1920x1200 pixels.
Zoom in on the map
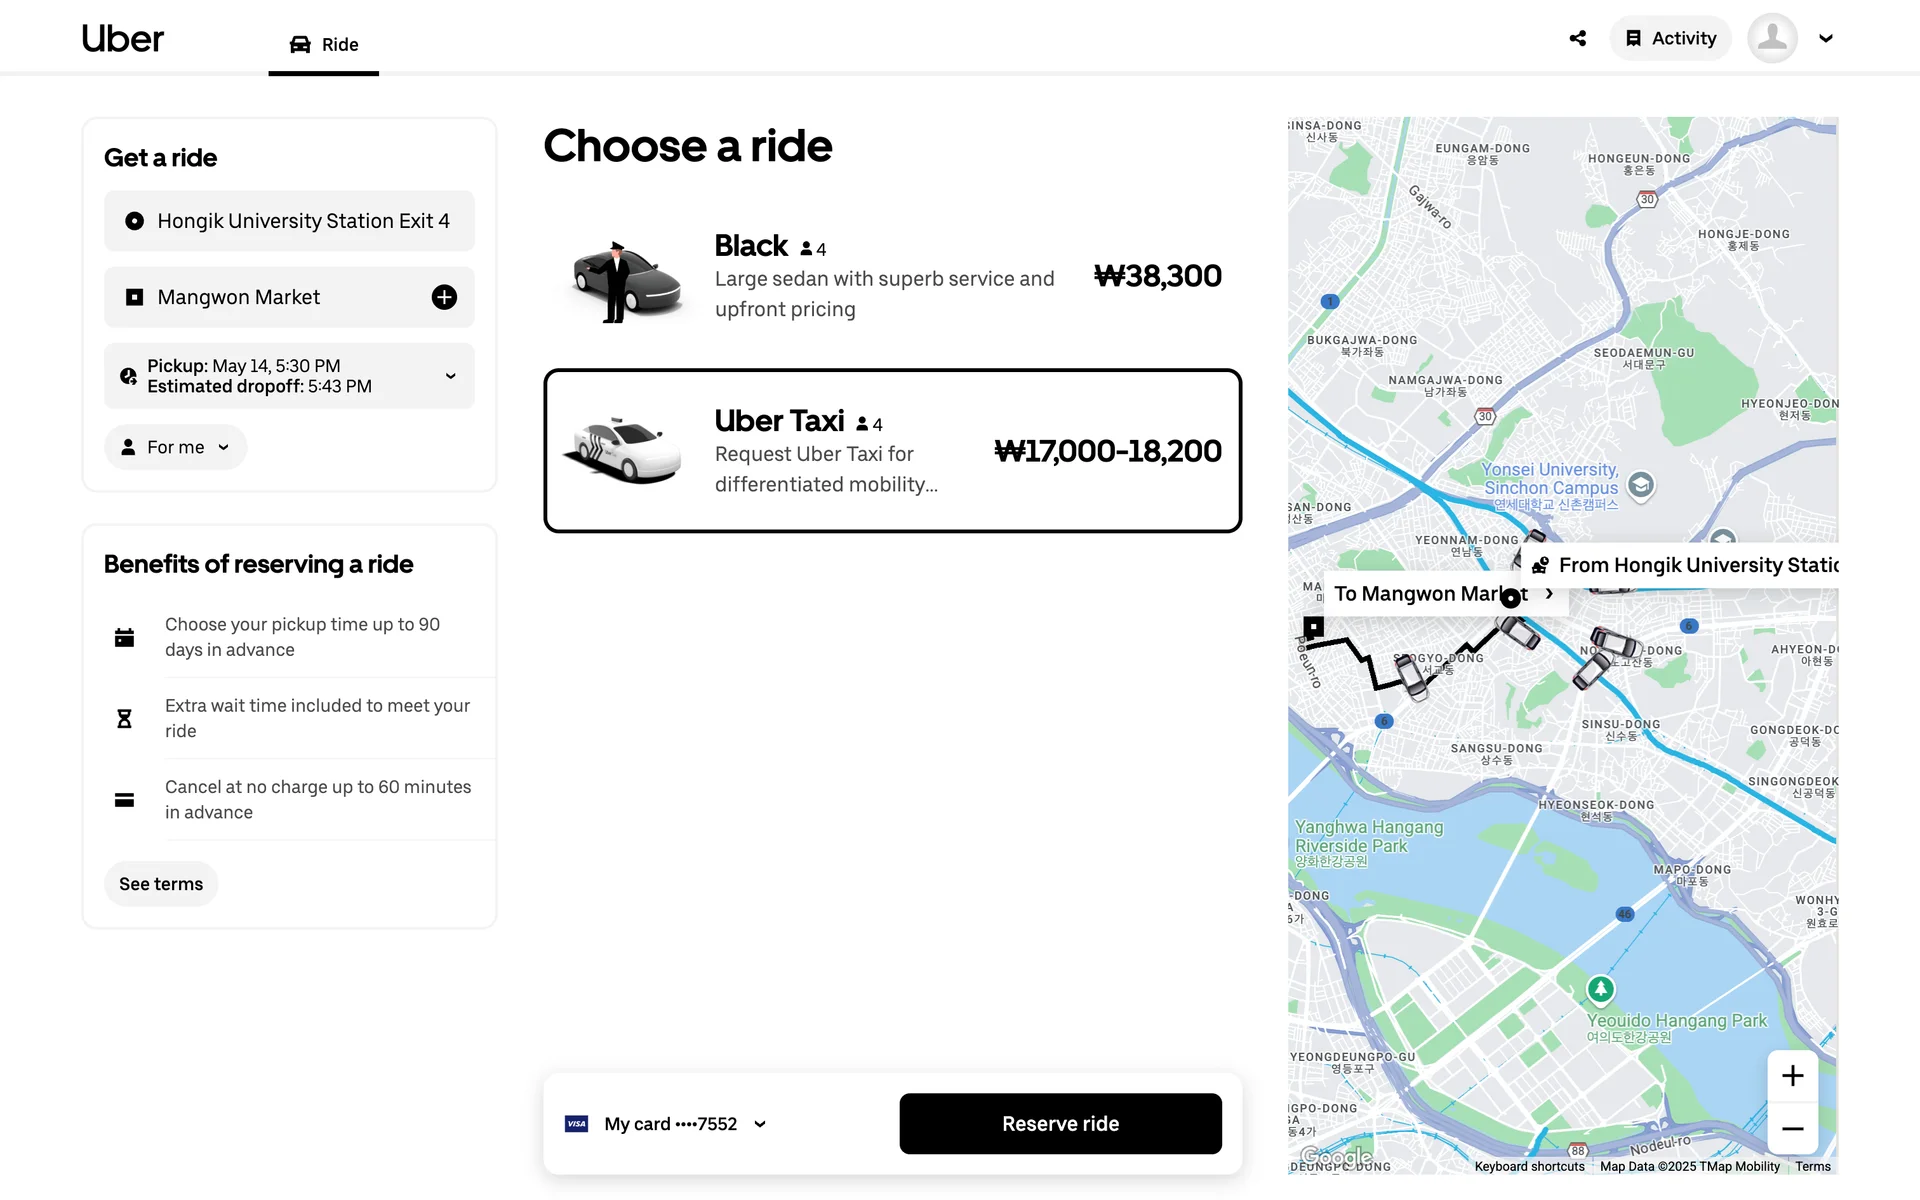point(1792,1076)
